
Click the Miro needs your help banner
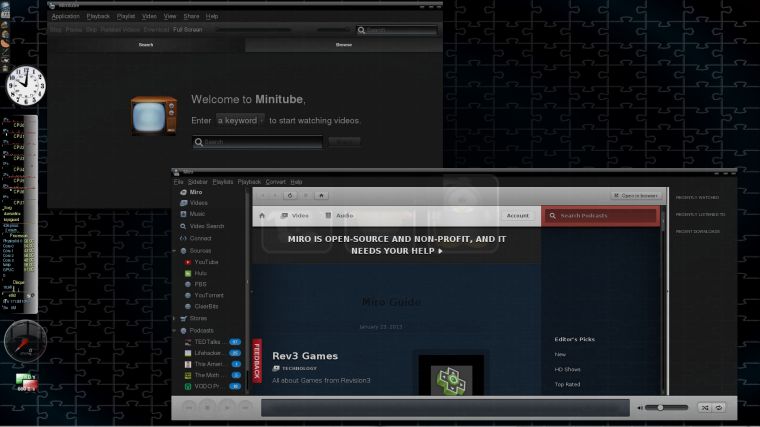point(396,245)
